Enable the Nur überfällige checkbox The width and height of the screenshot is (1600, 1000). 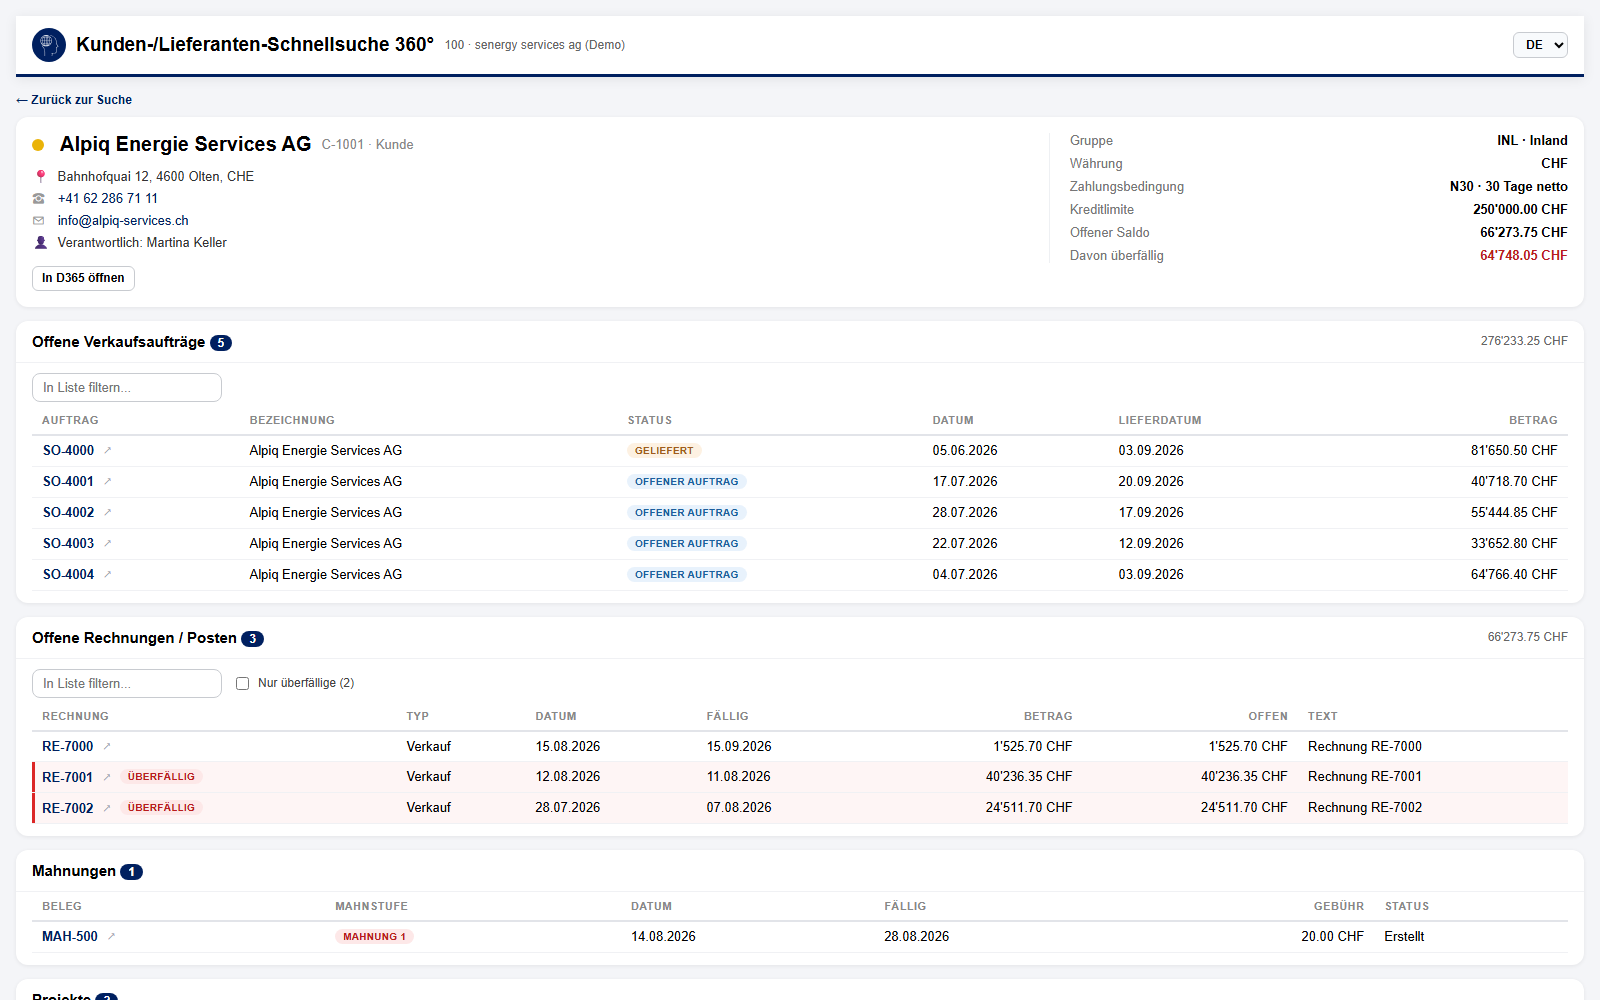(242, 684)
